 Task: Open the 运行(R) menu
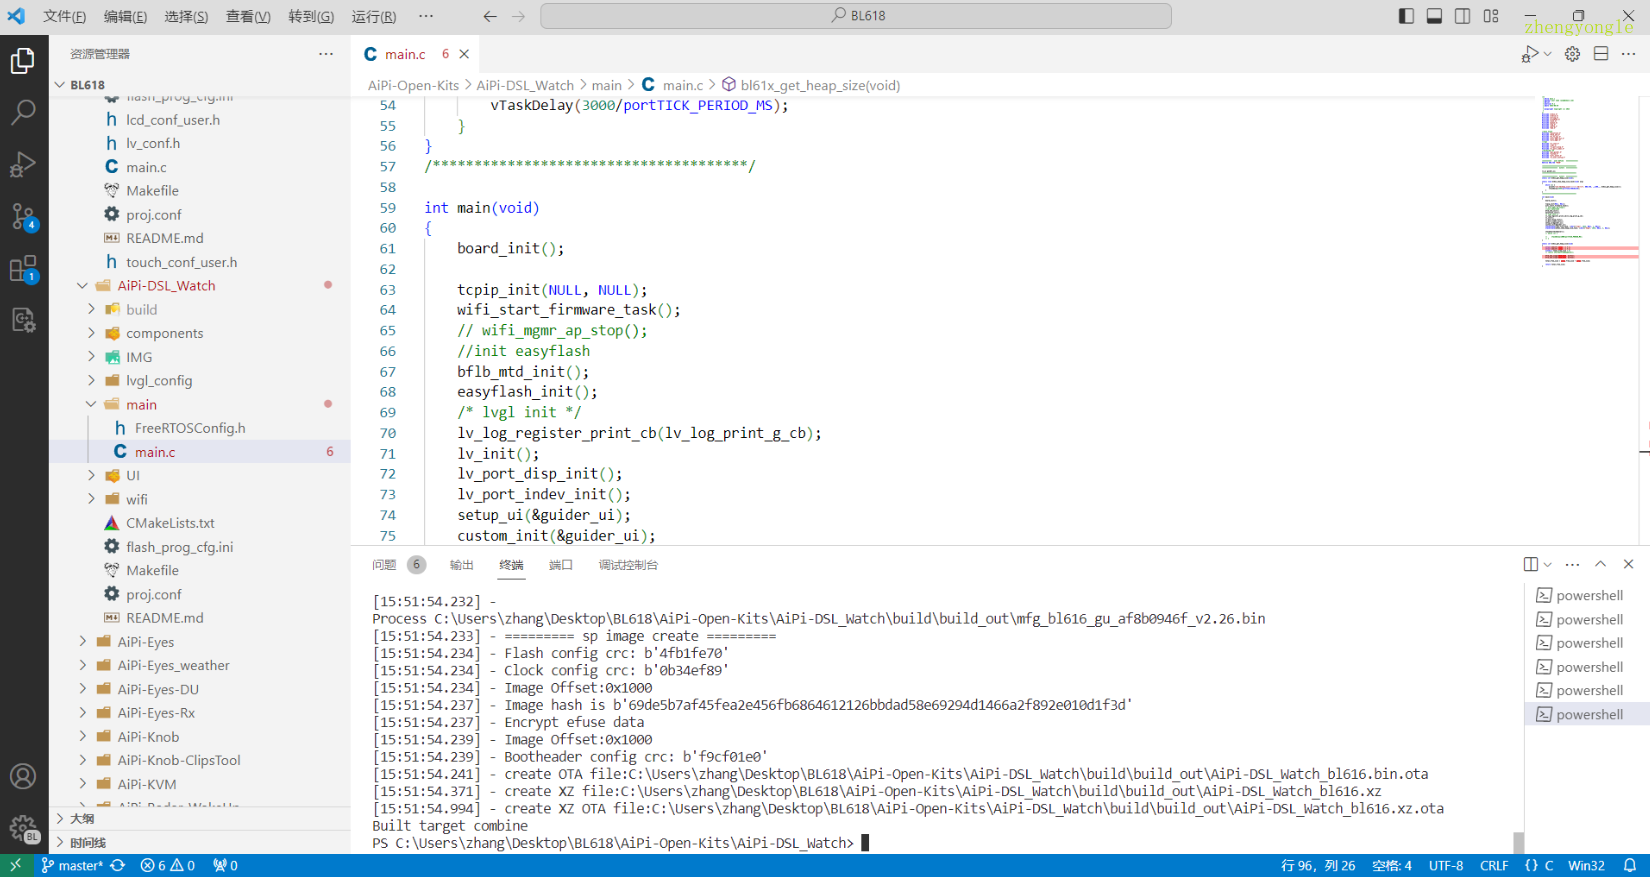pos(374,16)
